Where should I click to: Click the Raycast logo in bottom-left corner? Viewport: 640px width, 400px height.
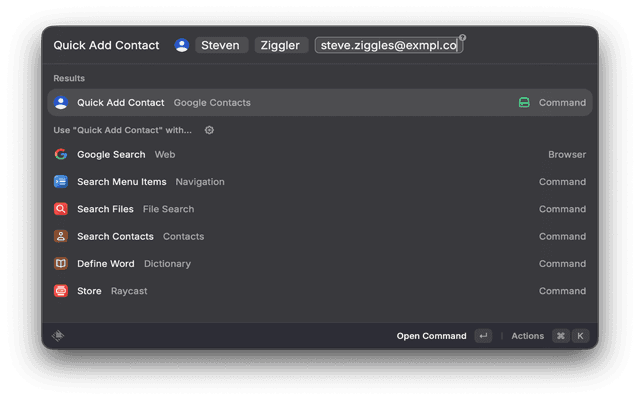coord(58,336)
